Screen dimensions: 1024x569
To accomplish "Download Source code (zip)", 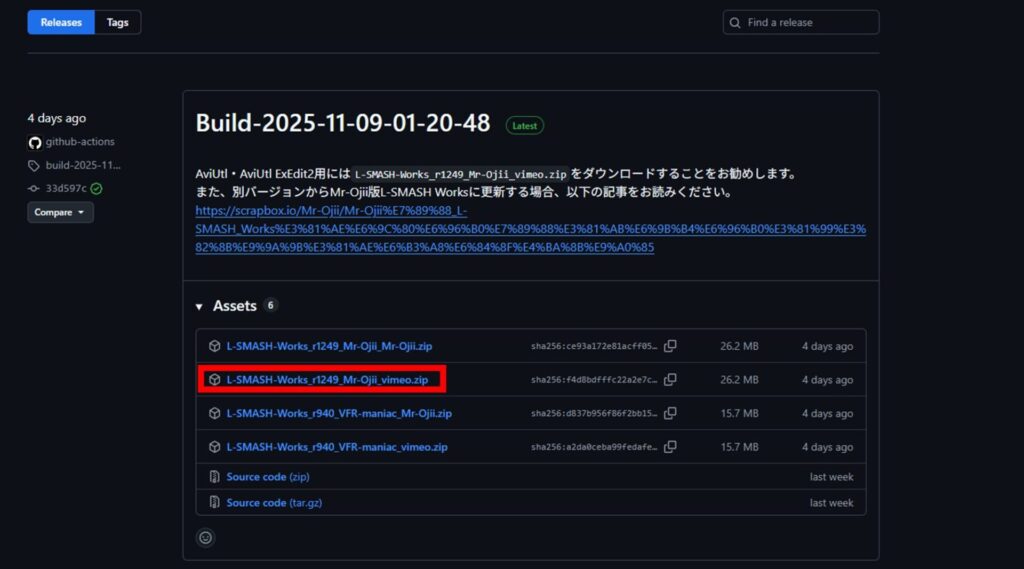I will click(x=268, y=477).
